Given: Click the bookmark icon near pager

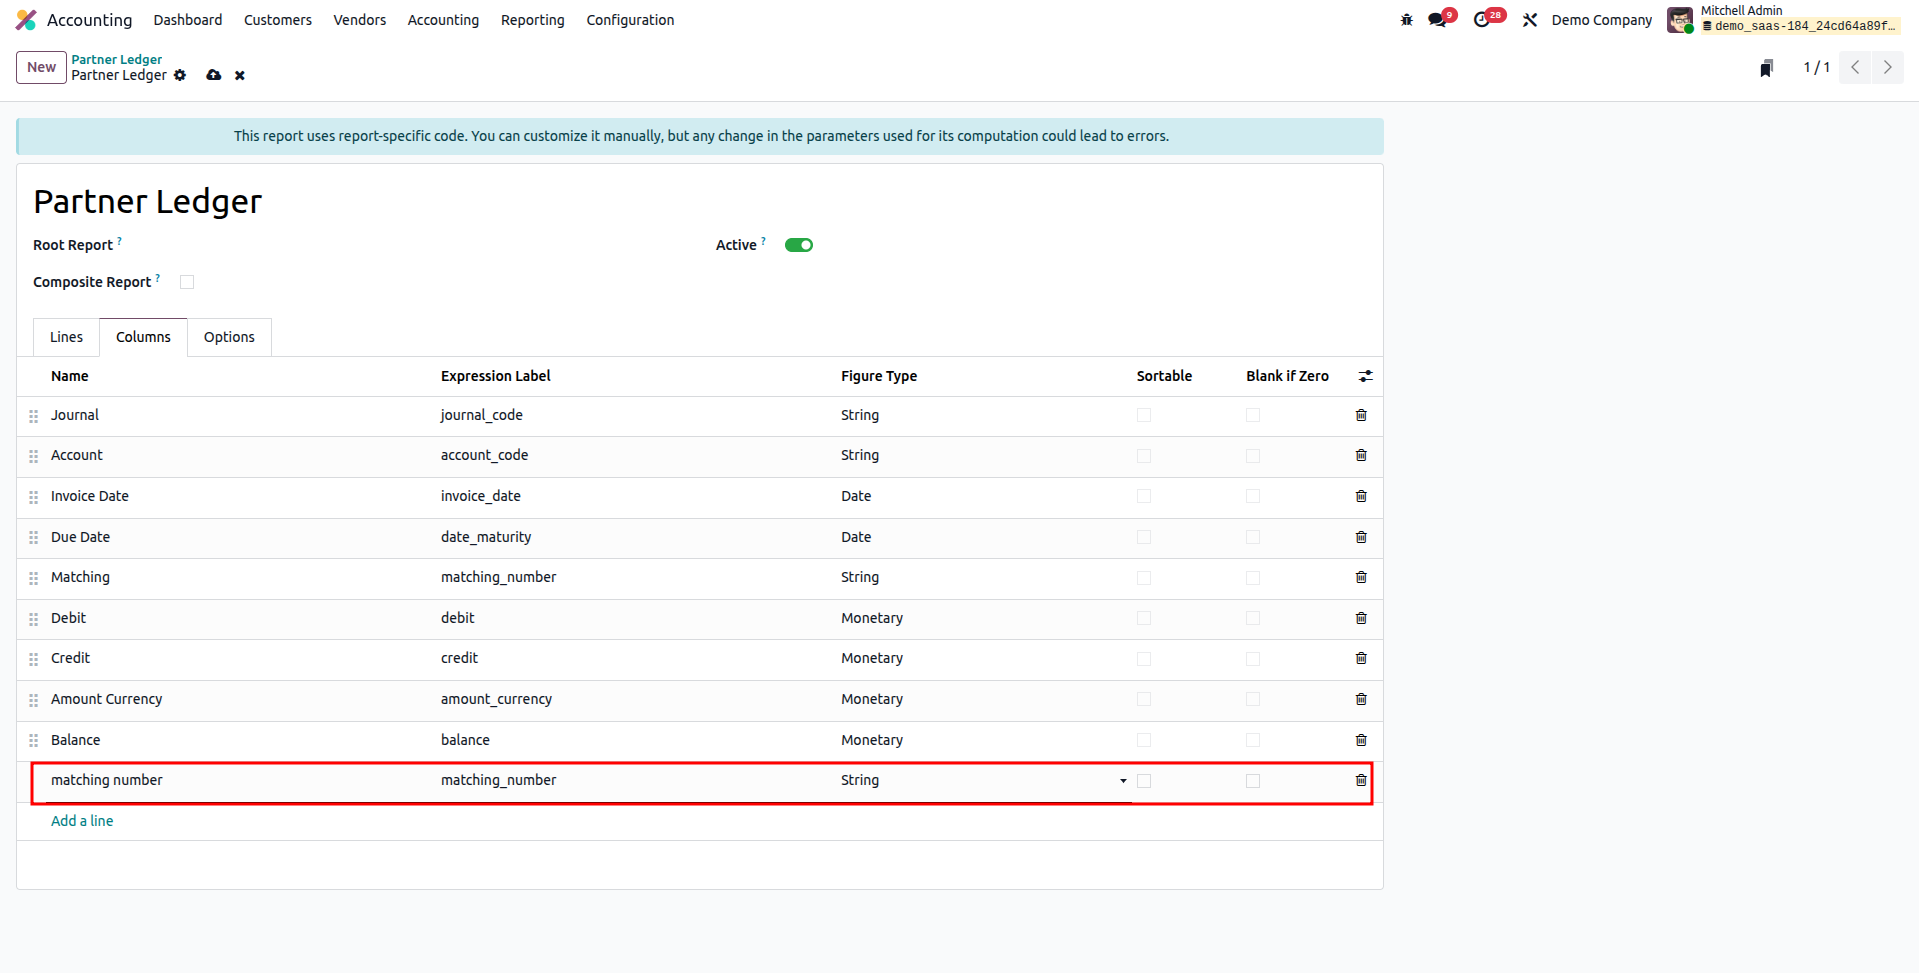Looking at the screenshot, I should pos(1766,68).
